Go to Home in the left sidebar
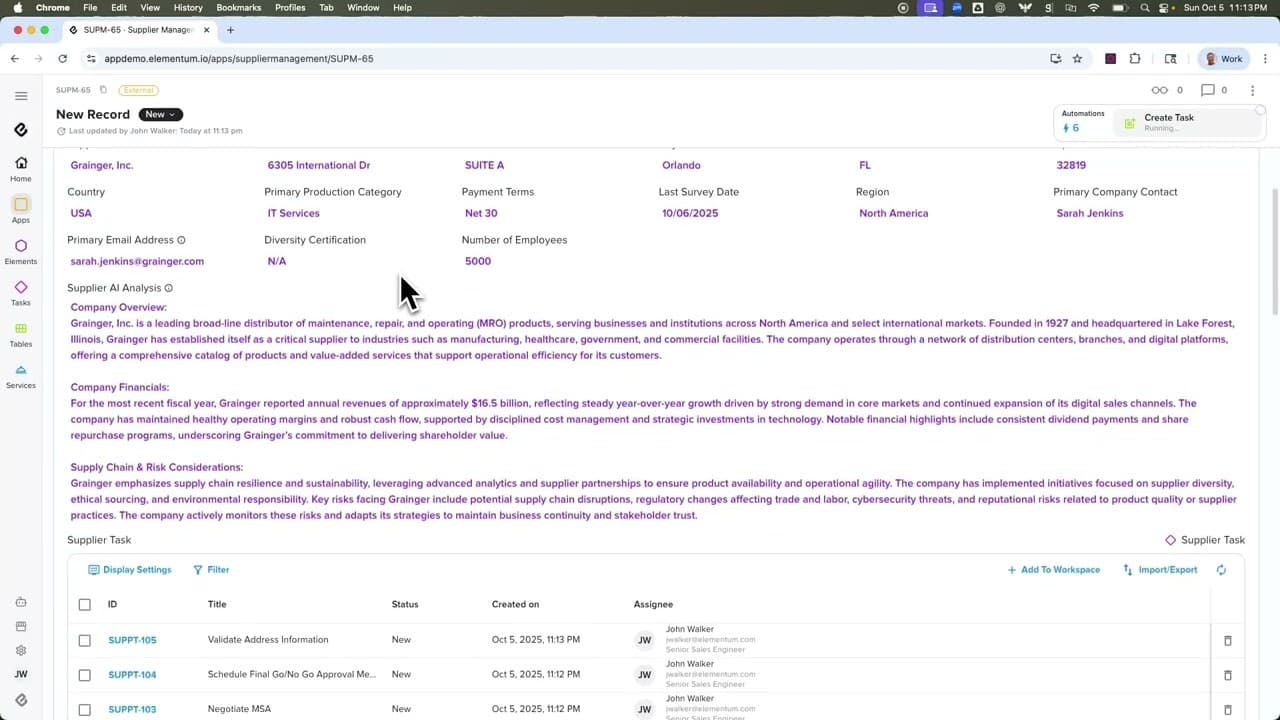 point(21,168)
